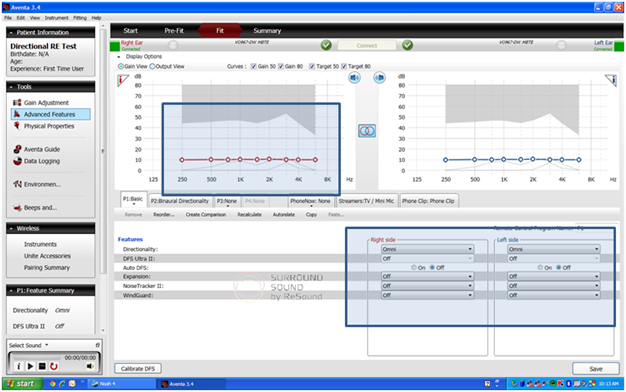Loop the sound with repeat icon
Viewport: 626px width, 392px height.
[53, 366]
